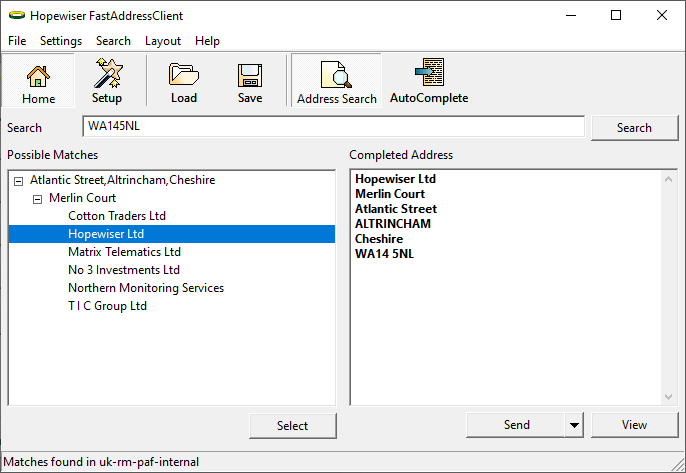The image size is (686, 473).
Task: Open the Help menu
Action: pyautogui.click(x=207, y=41)
